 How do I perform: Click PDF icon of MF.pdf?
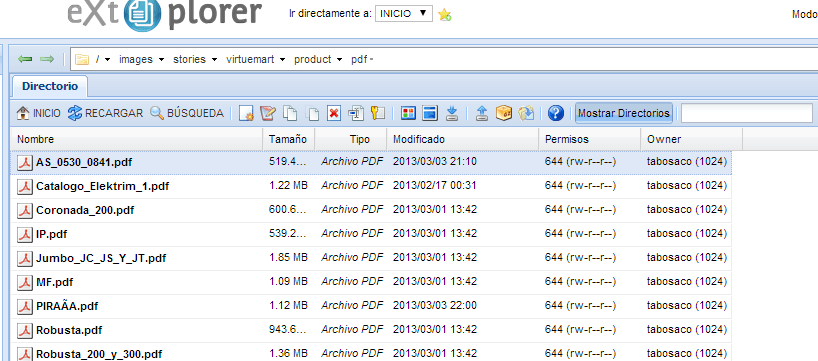25,283
